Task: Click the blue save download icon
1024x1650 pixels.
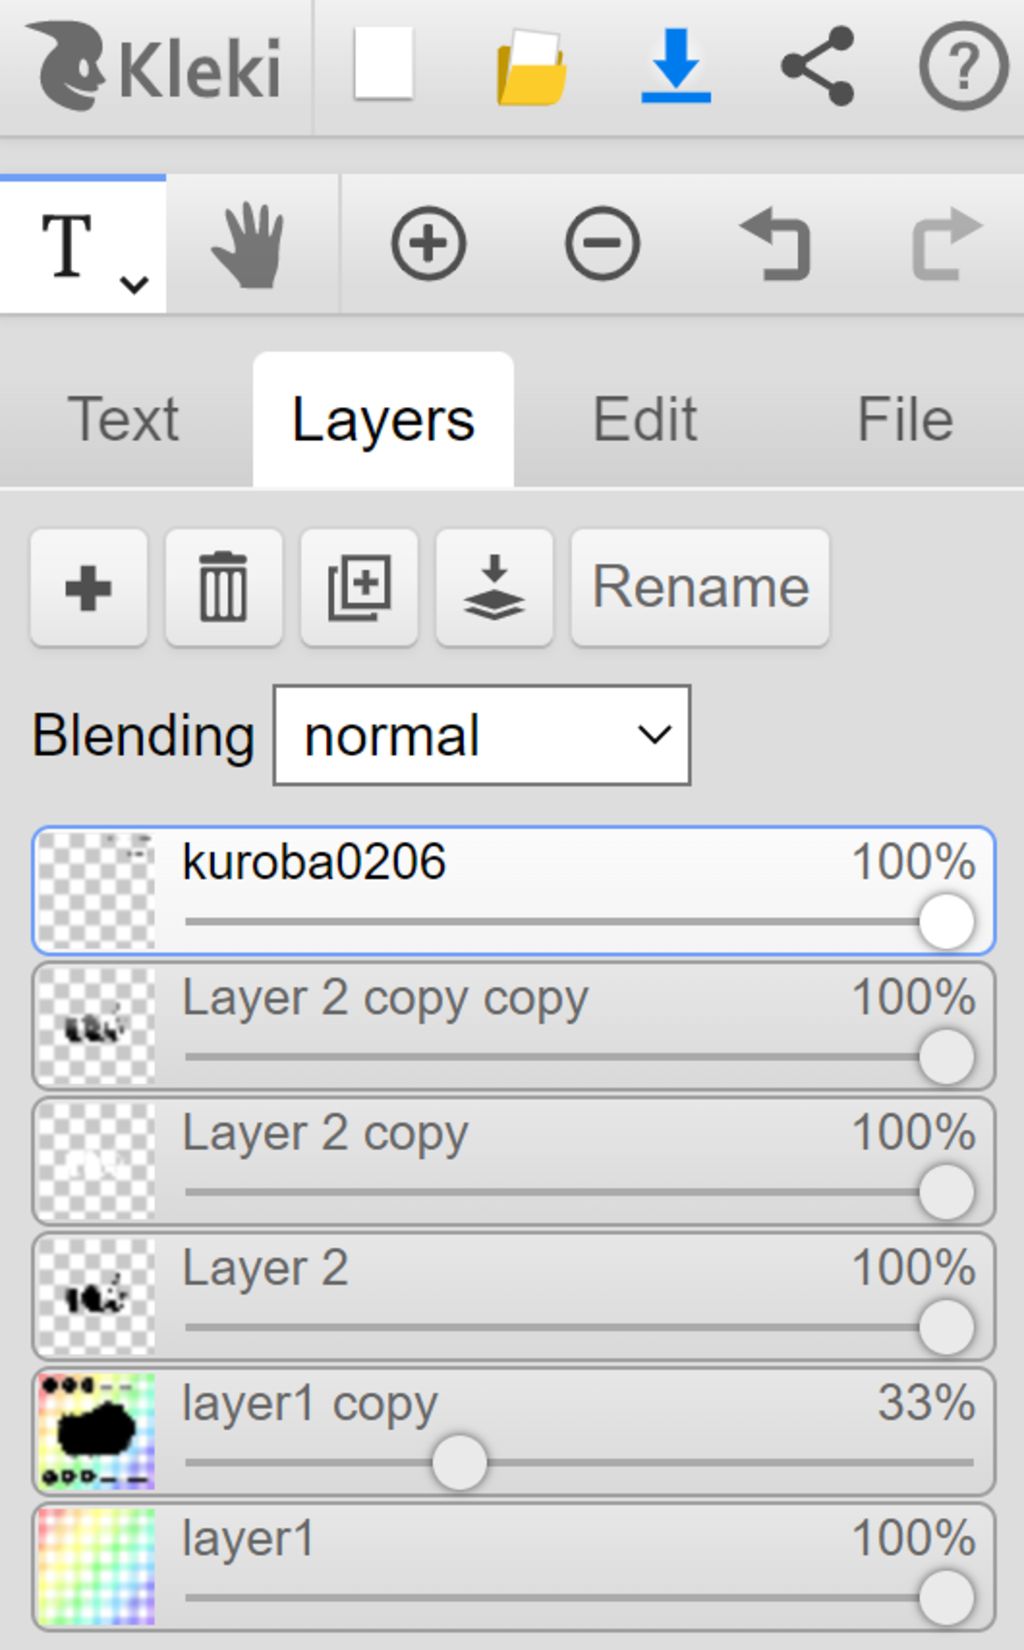Action: [x=676, y=66]
